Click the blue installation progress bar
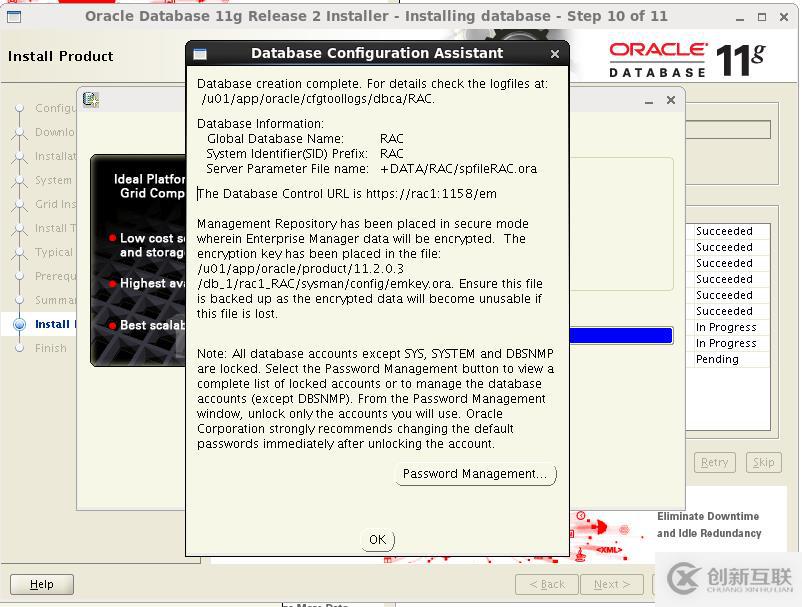The height and width of the screenshot is (607, 802). pos(621,335)
